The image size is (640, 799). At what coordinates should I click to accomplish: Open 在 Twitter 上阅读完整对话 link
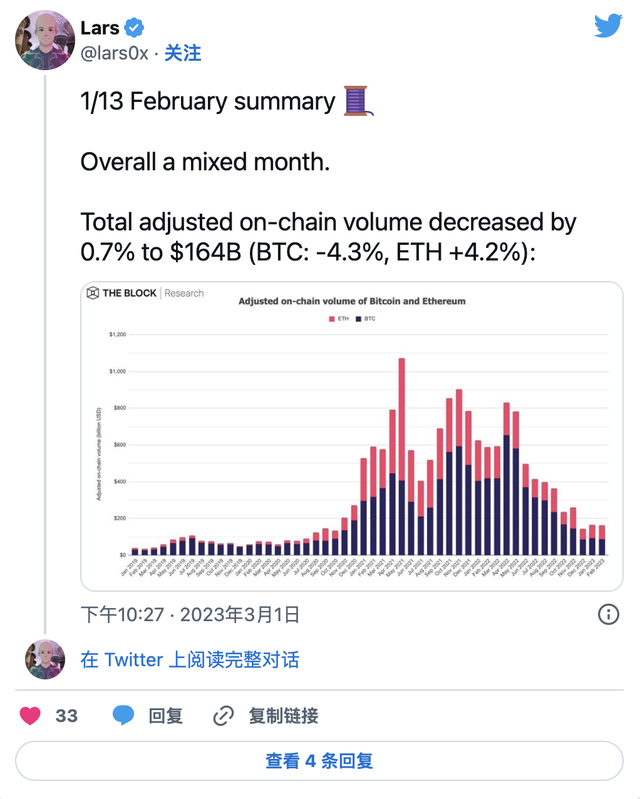190,659
